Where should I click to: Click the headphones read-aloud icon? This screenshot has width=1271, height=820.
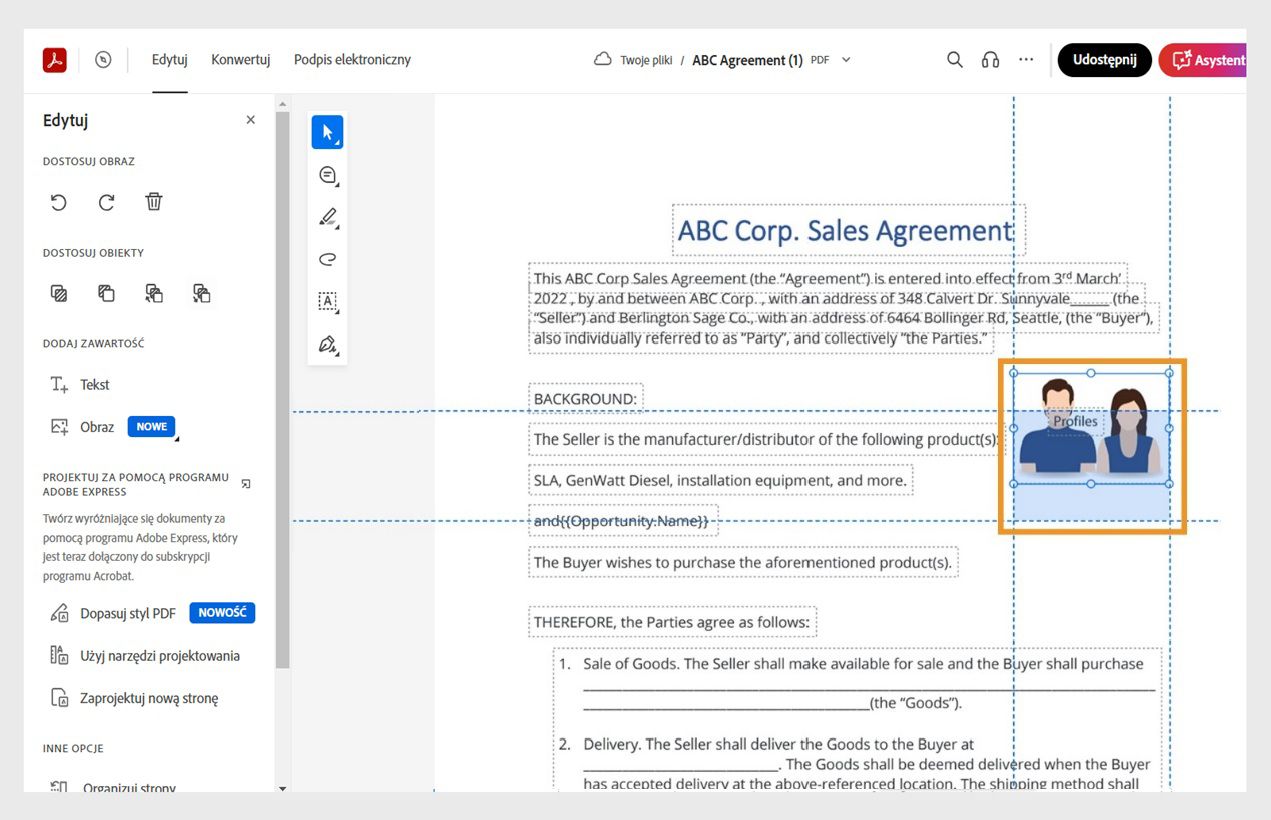click(x=990, y=60)
